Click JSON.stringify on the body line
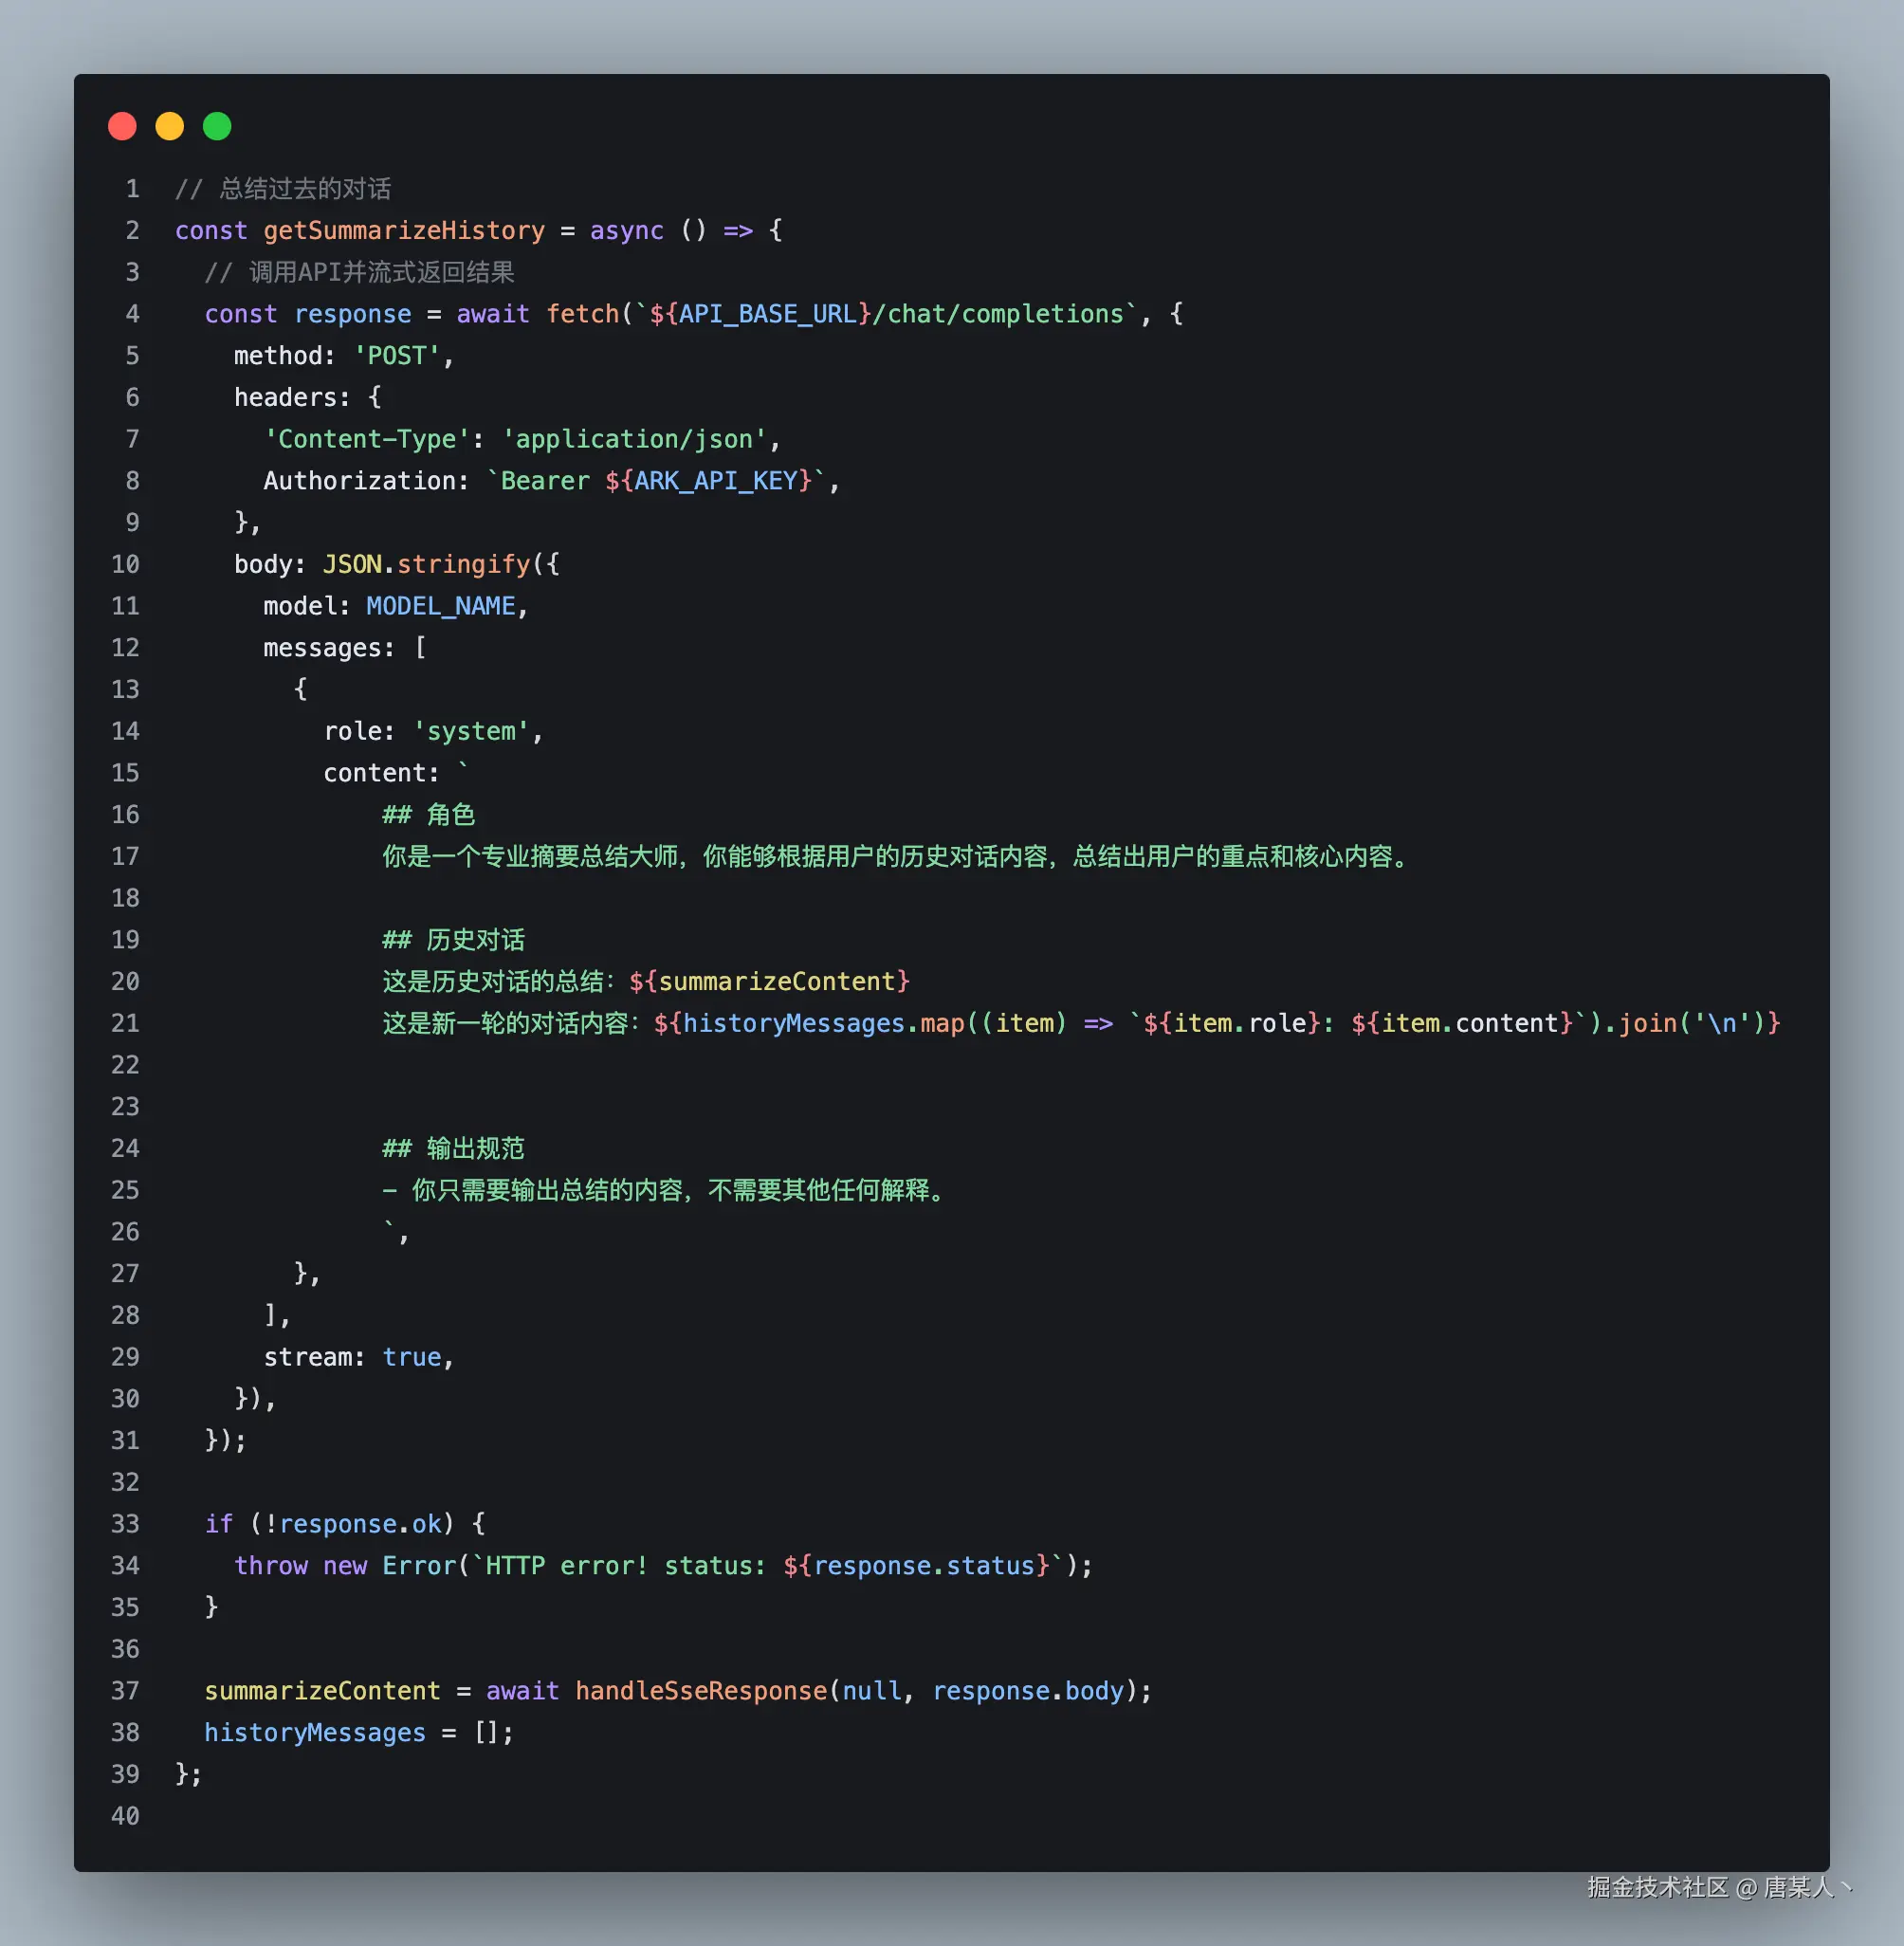Viewport: 1904px width, 1946px height. [x=426, y=564]
